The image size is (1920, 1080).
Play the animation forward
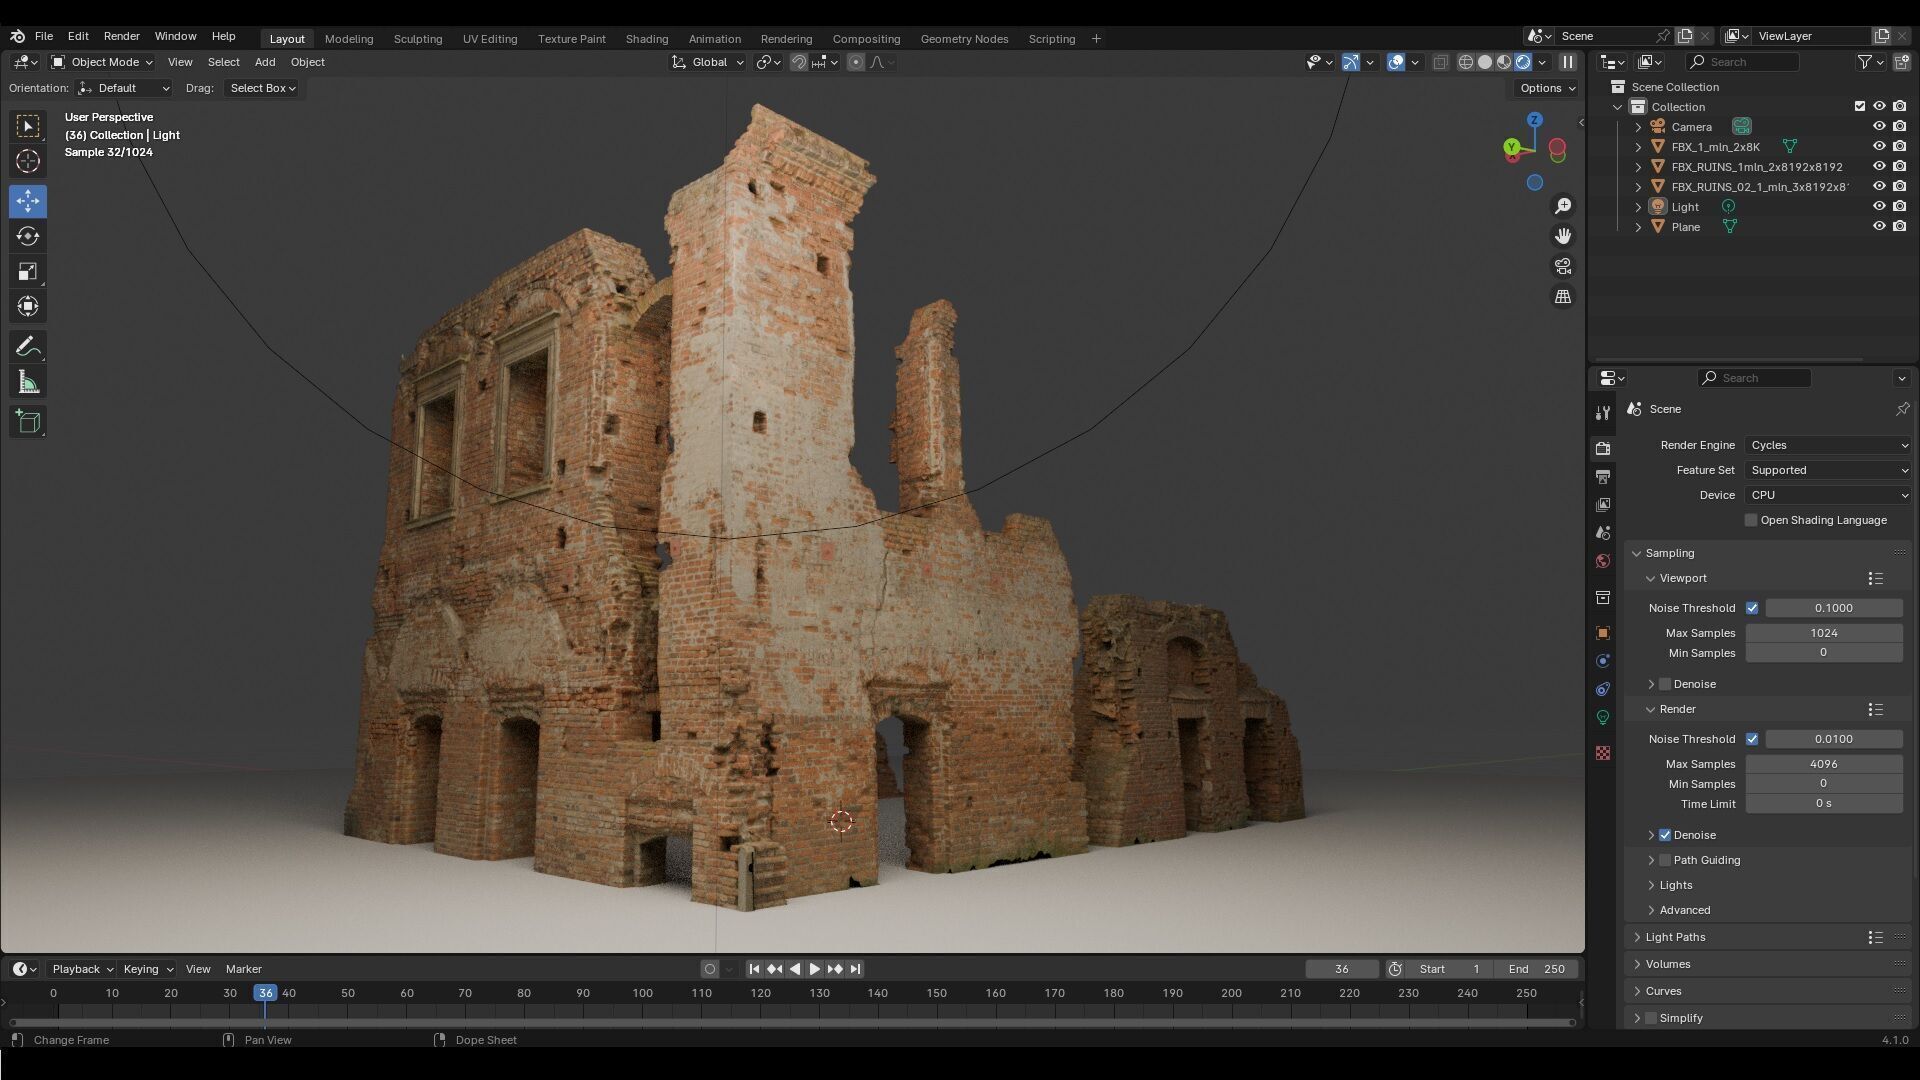point(814,969)
